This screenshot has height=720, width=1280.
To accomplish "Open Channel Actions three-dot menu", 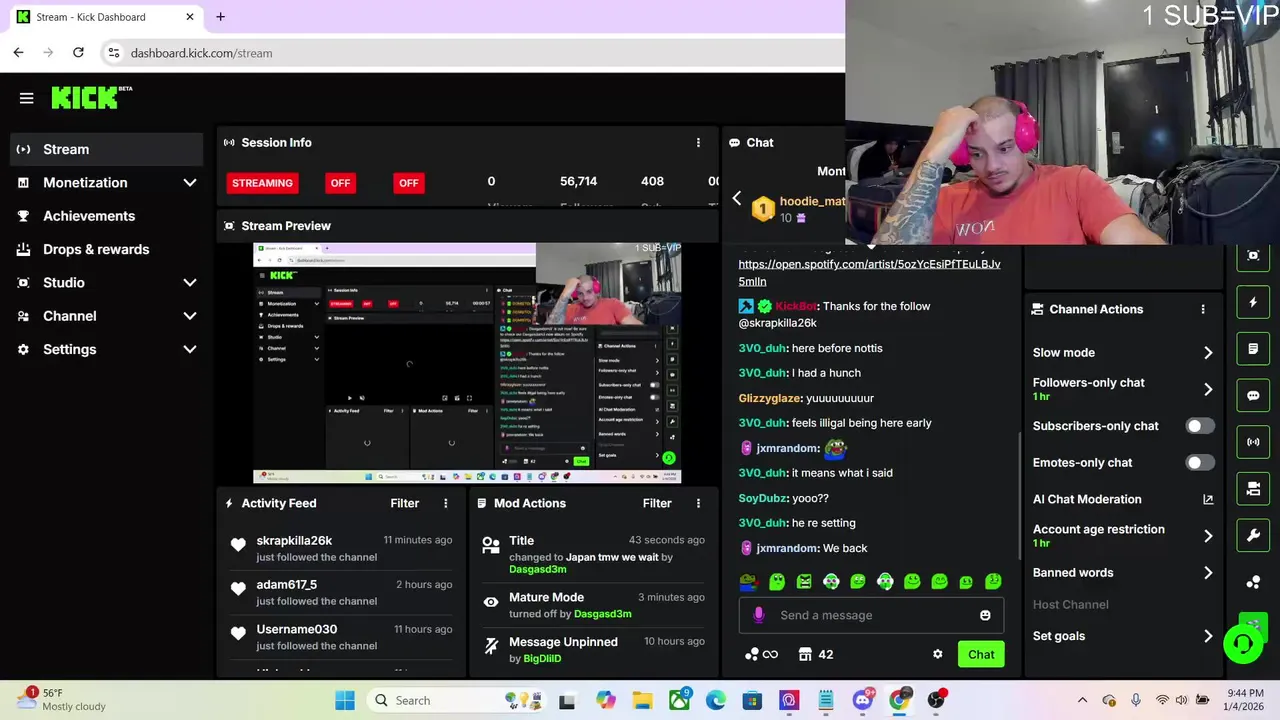I will [1203, 309].
